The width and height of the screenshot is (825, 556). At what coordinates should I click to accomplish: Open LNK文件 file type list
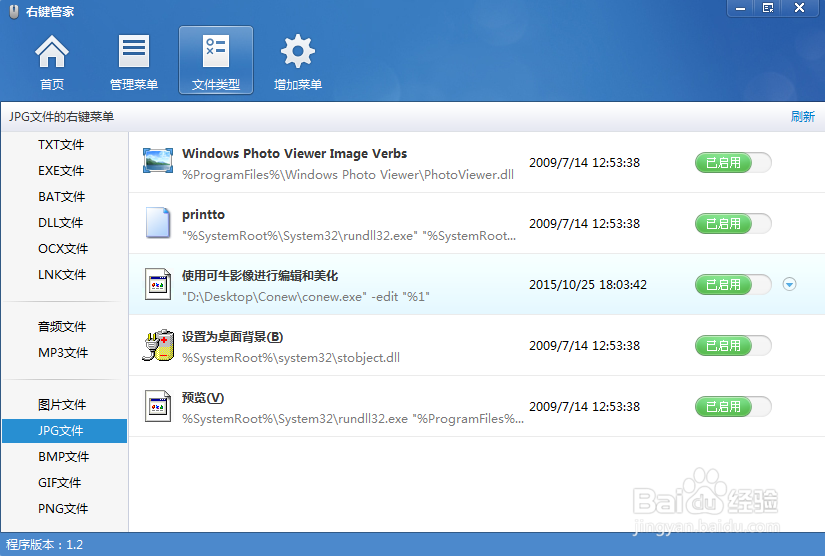(62, 275)
